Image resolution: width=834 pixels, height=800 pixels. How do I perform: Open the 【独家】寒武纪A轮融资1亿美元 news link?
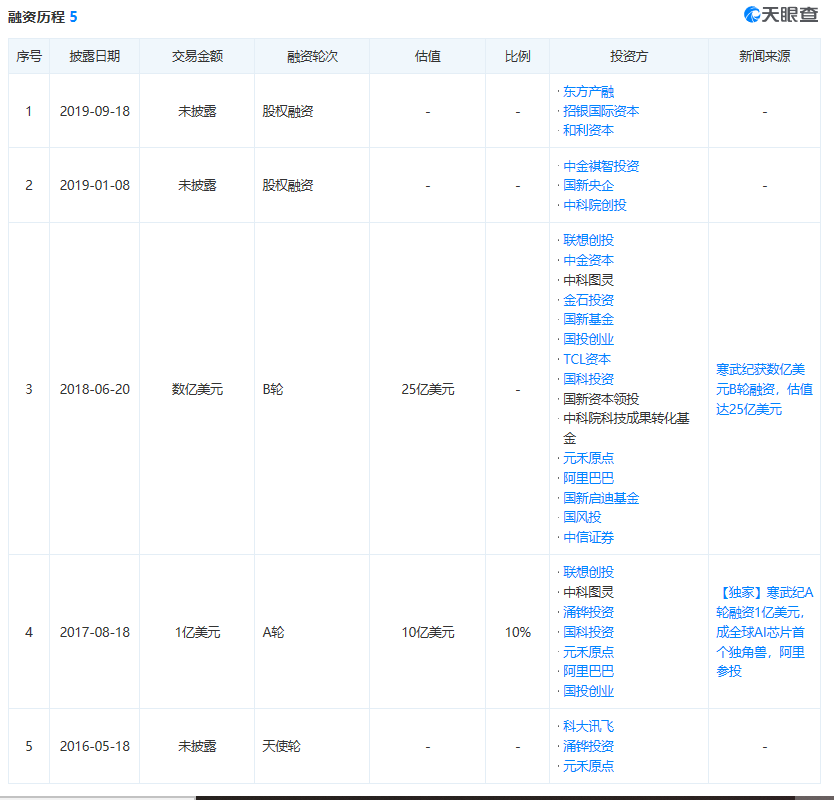coord(764,632)
